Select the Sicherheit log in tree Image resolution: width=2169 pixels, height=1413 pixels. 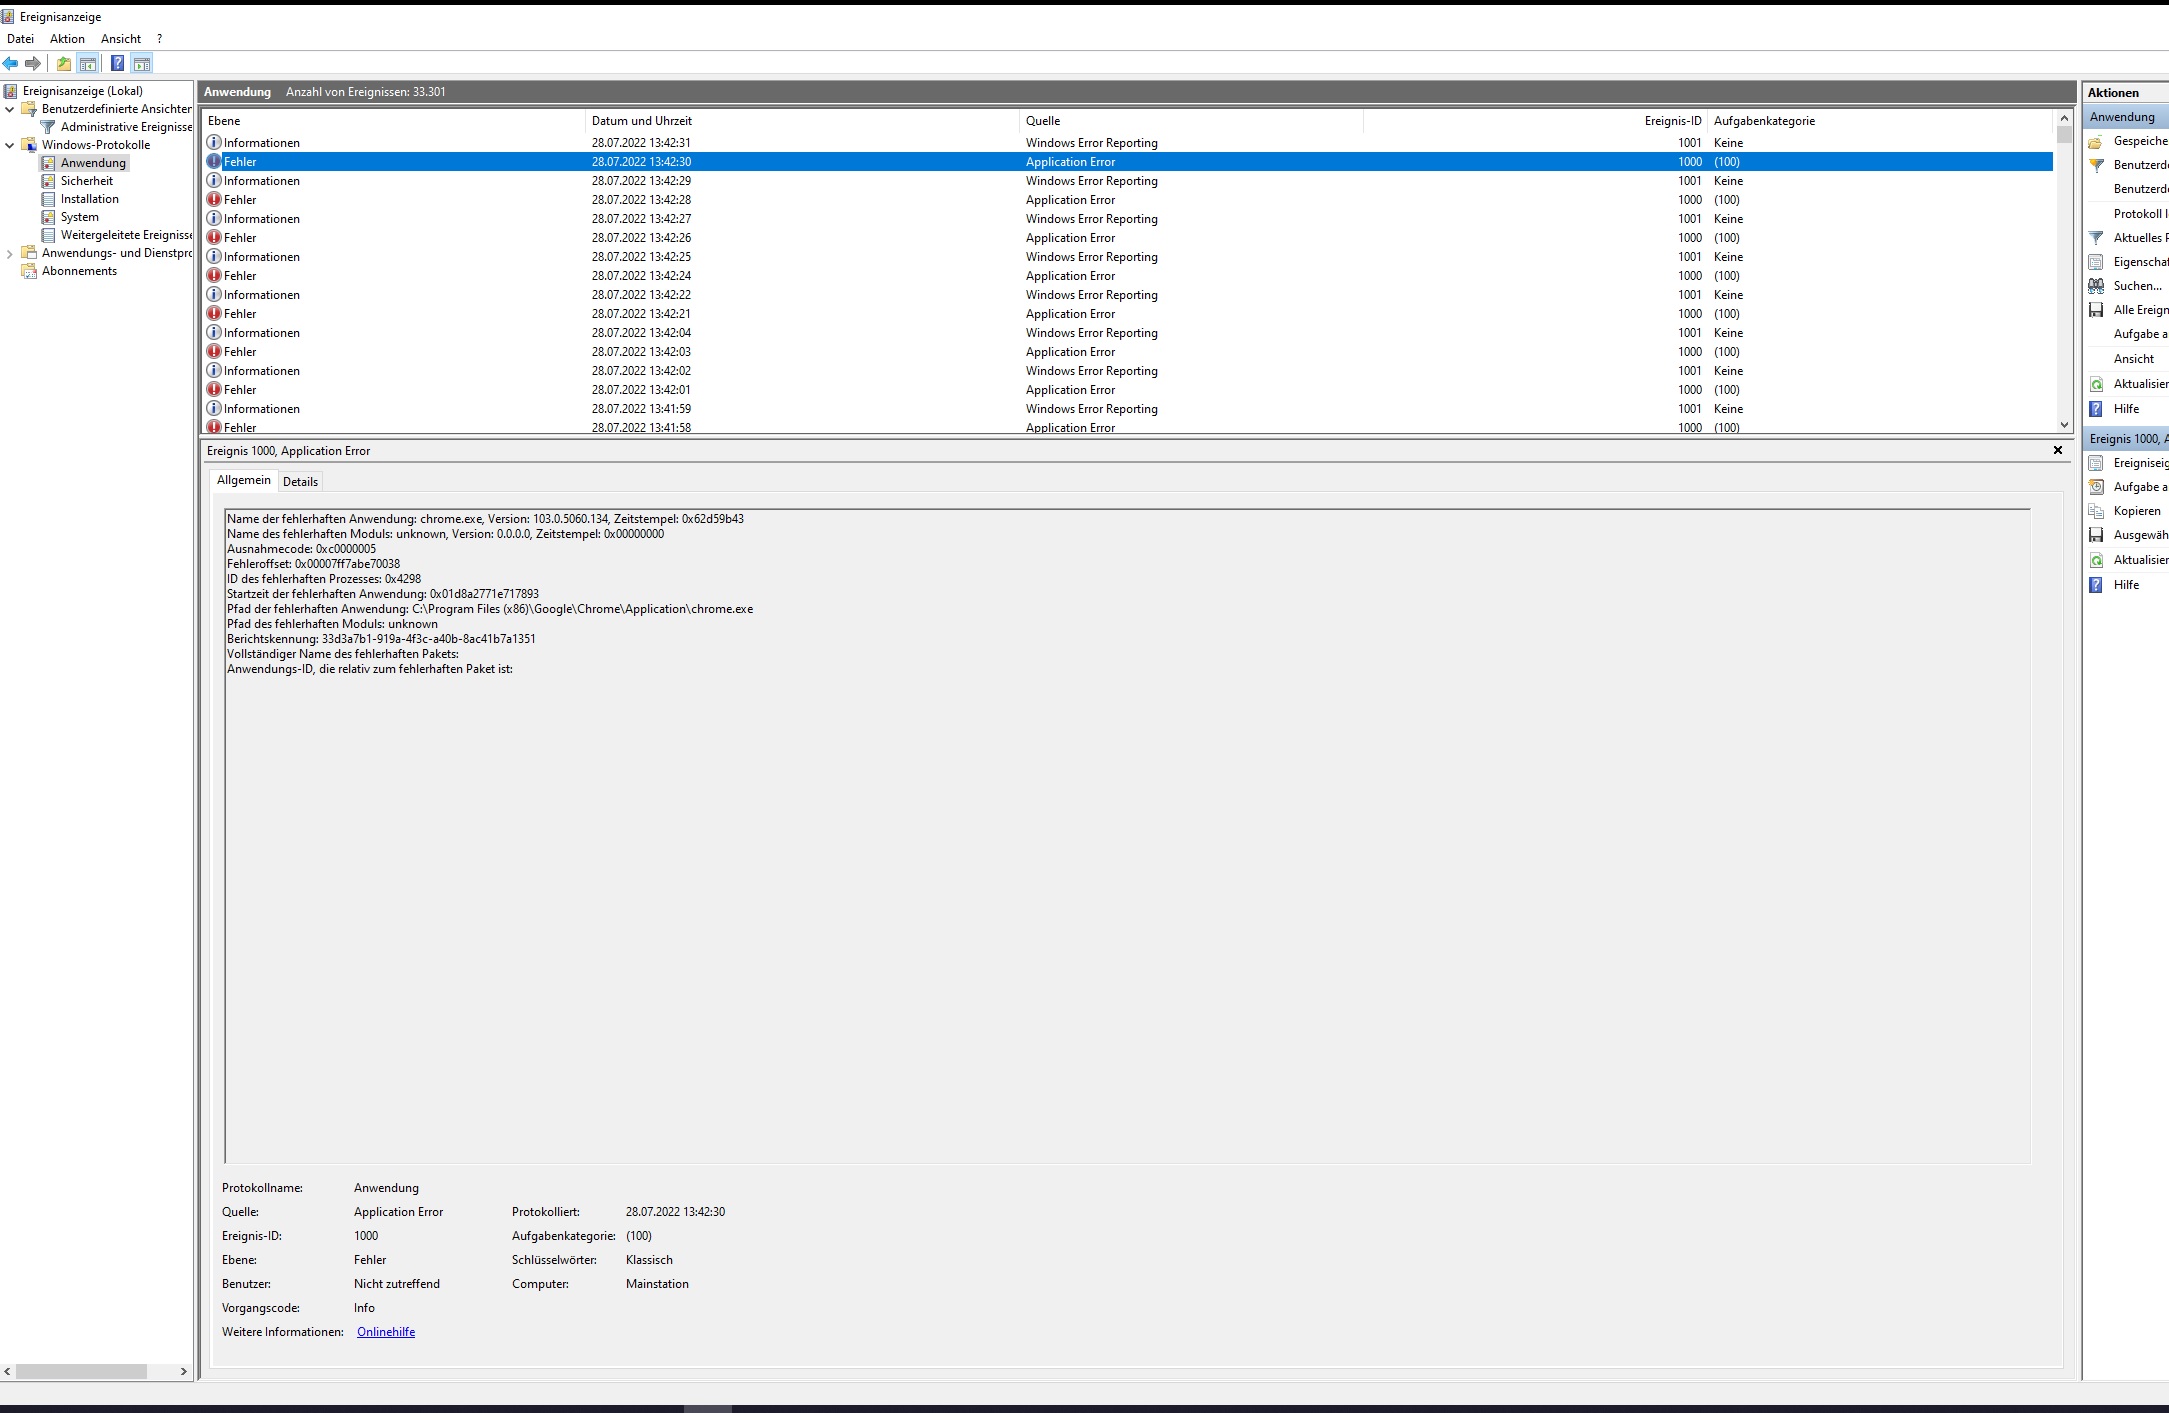(87, 181)
